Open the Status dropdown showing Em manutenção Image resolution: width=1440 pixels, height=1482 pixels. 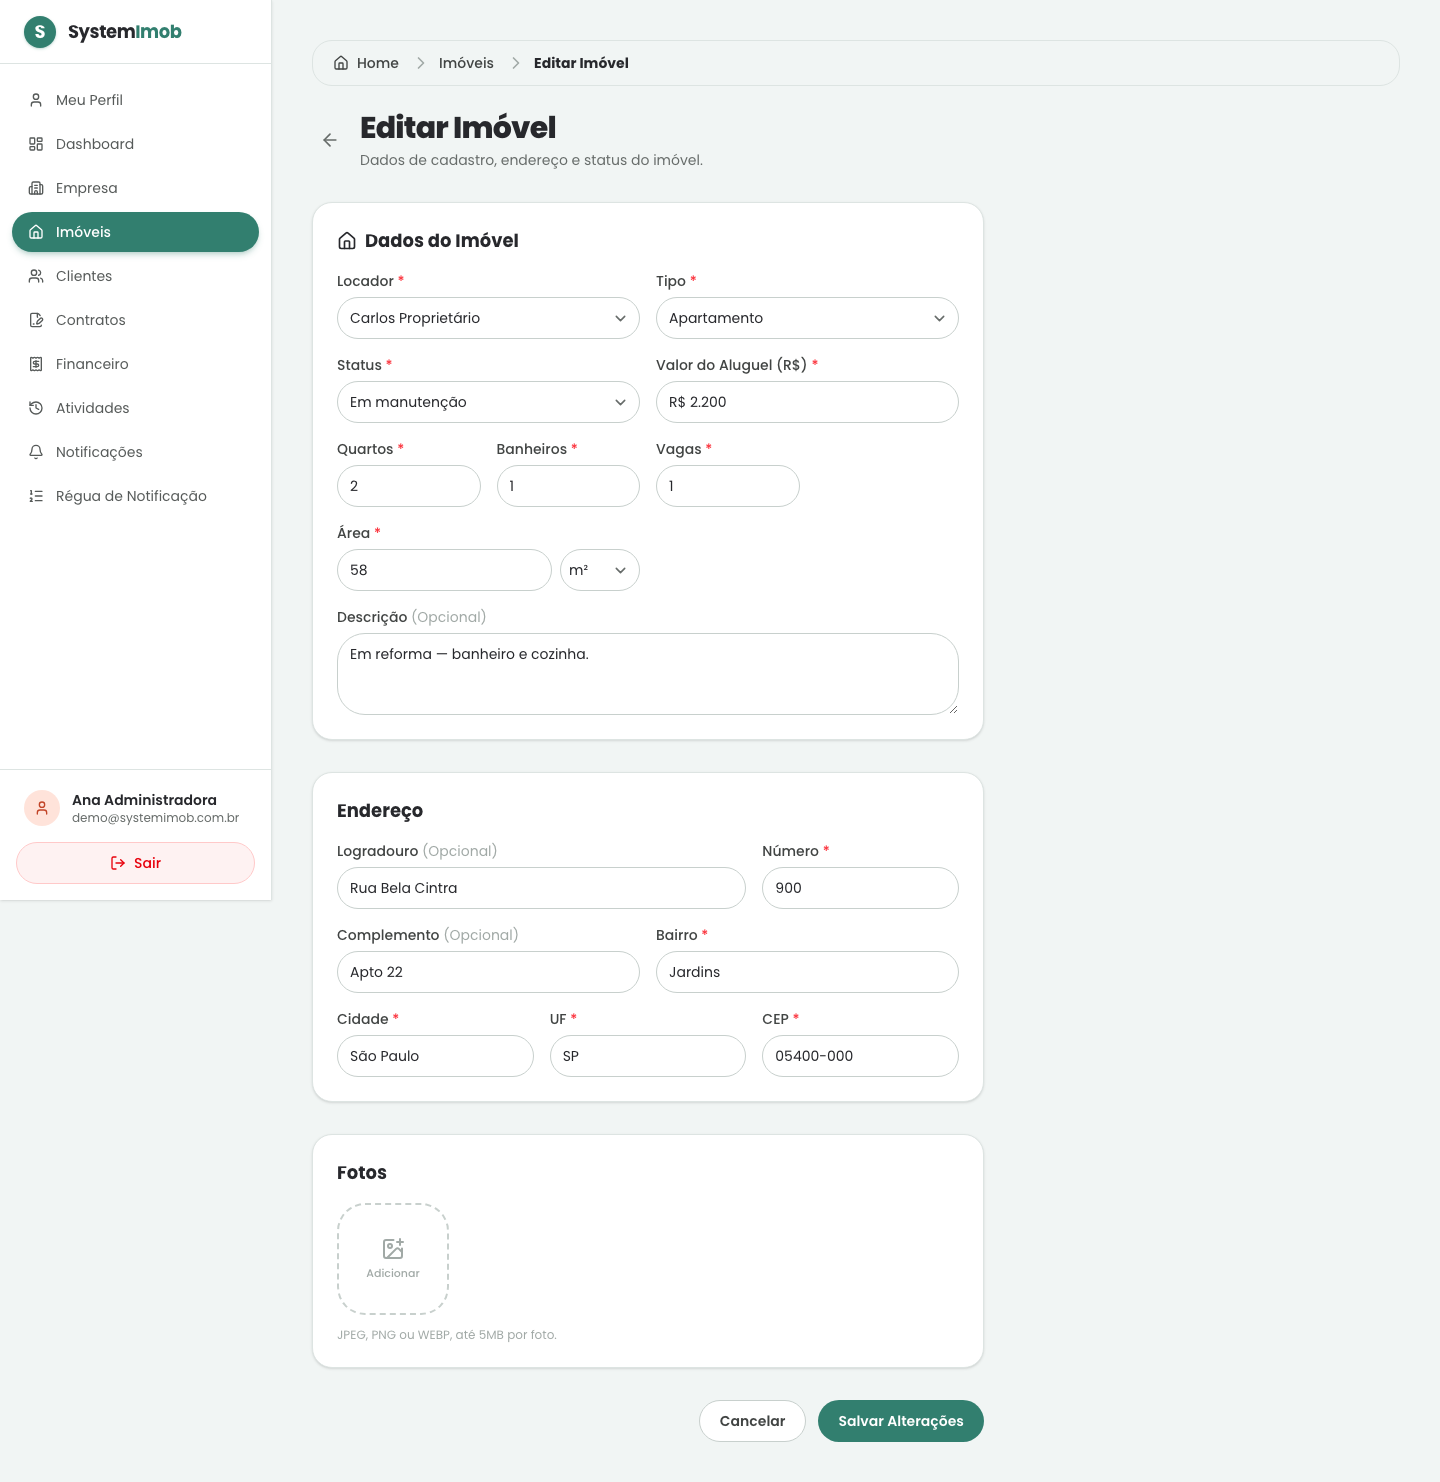pyautogui.click(x=488, y=402)
